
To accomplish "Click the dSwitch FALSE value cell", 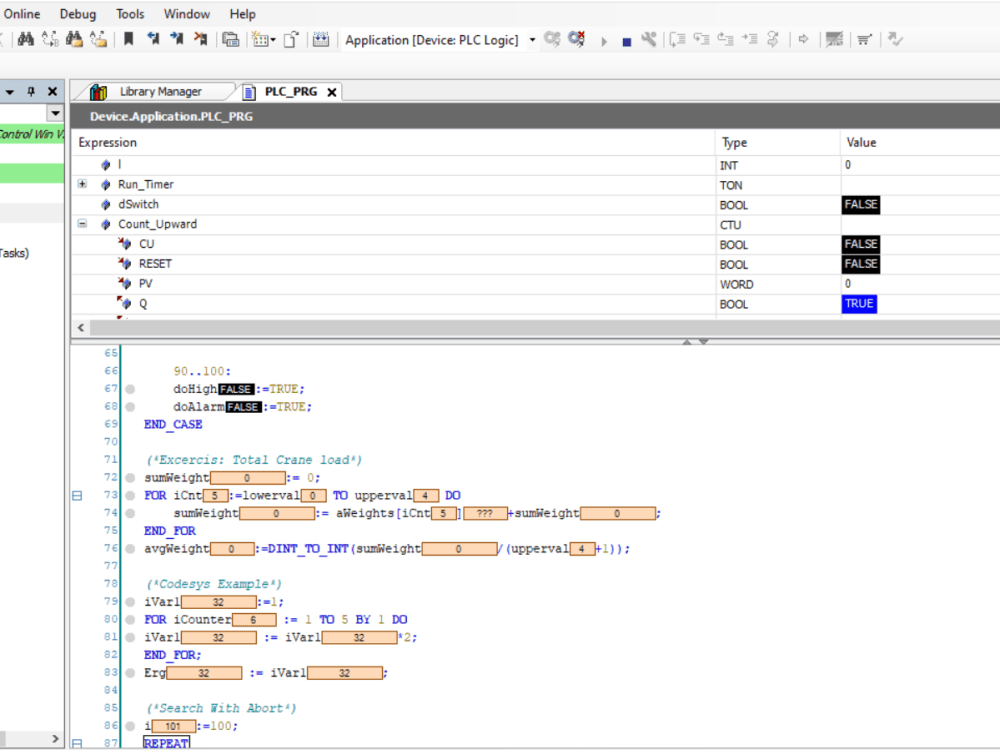I will (861, 204).
